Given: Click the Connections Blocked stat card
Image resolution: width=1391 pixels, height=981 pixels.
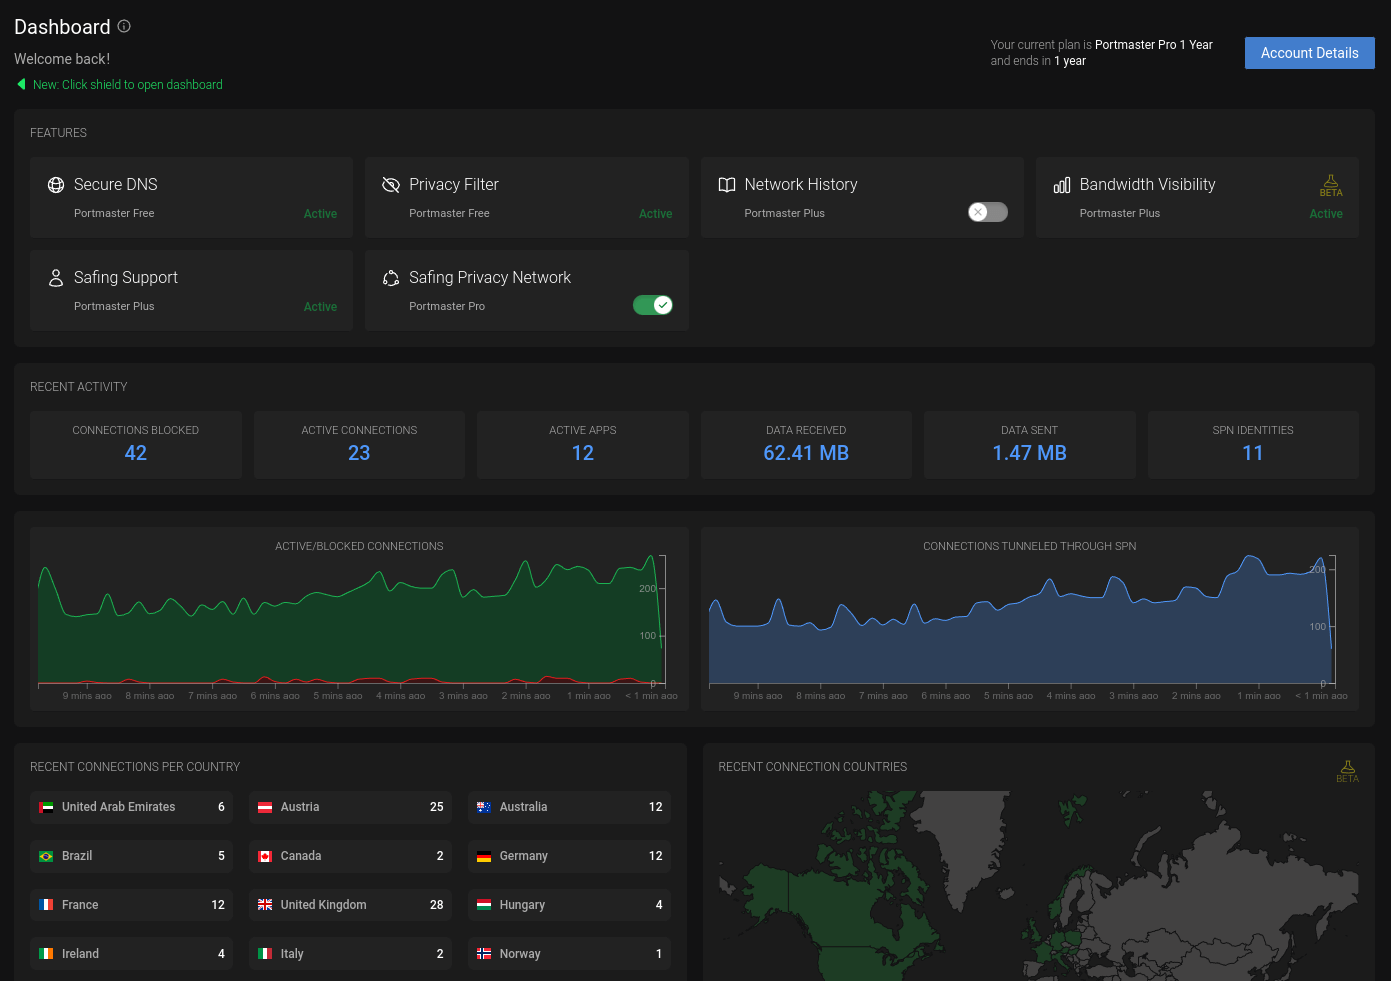Looking at the screenshot, I should [x=136, y=444].
